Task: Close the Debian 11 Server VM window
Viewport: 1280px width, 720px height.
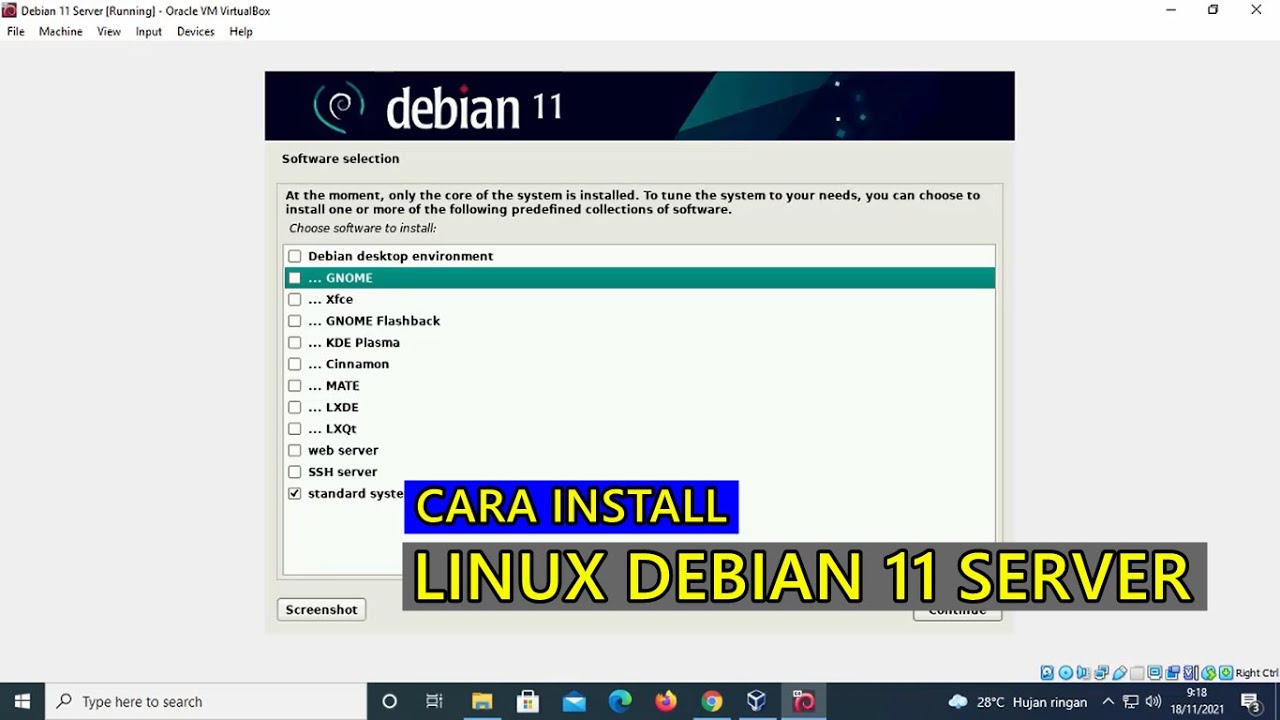Action: [x=1257, y=10]
